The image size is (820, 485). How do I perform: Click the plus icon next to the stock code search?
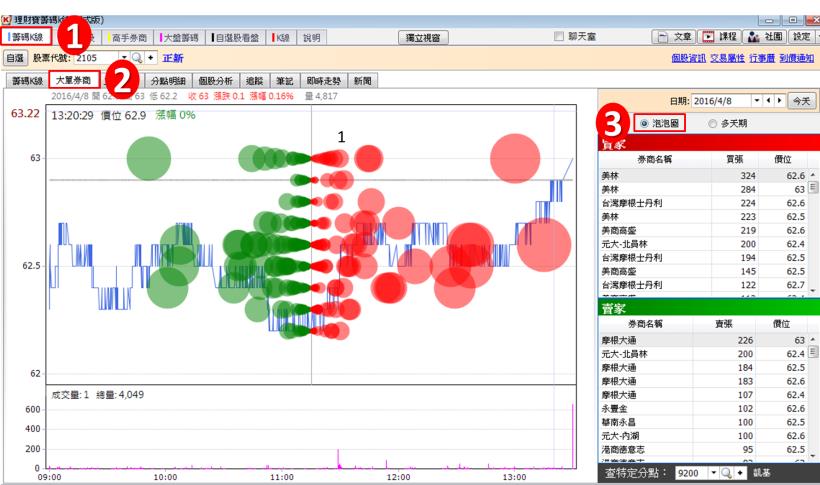151,58
